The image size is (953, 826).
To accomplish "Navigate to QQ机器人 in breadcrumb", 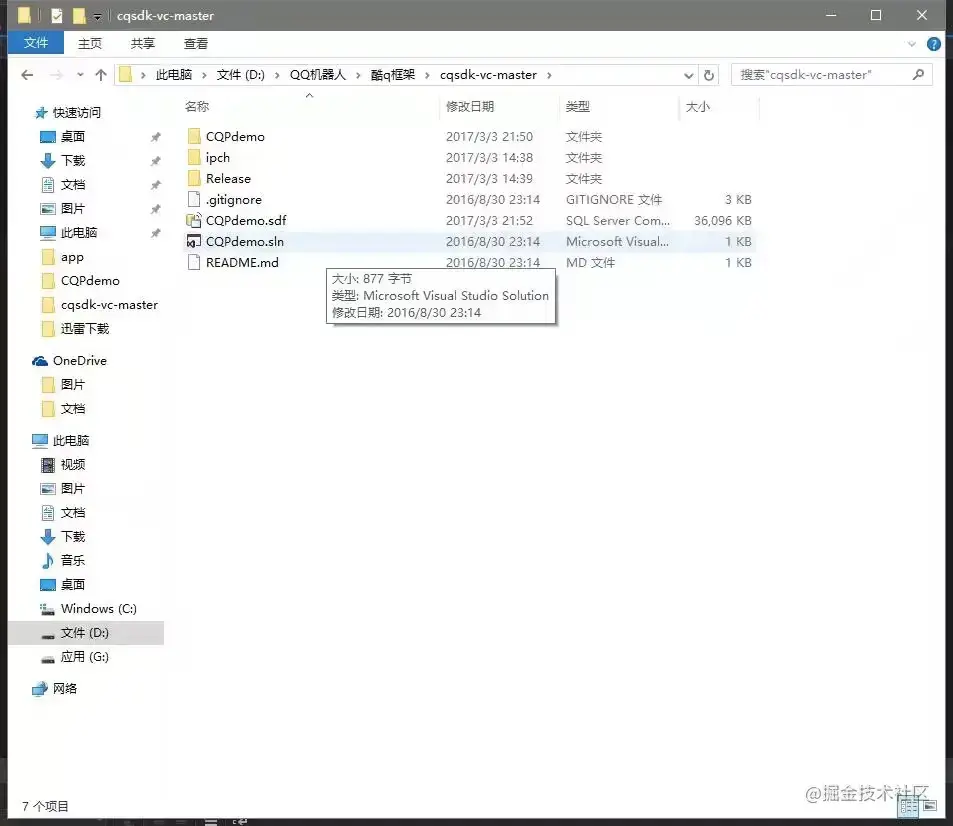I will 317,75.
